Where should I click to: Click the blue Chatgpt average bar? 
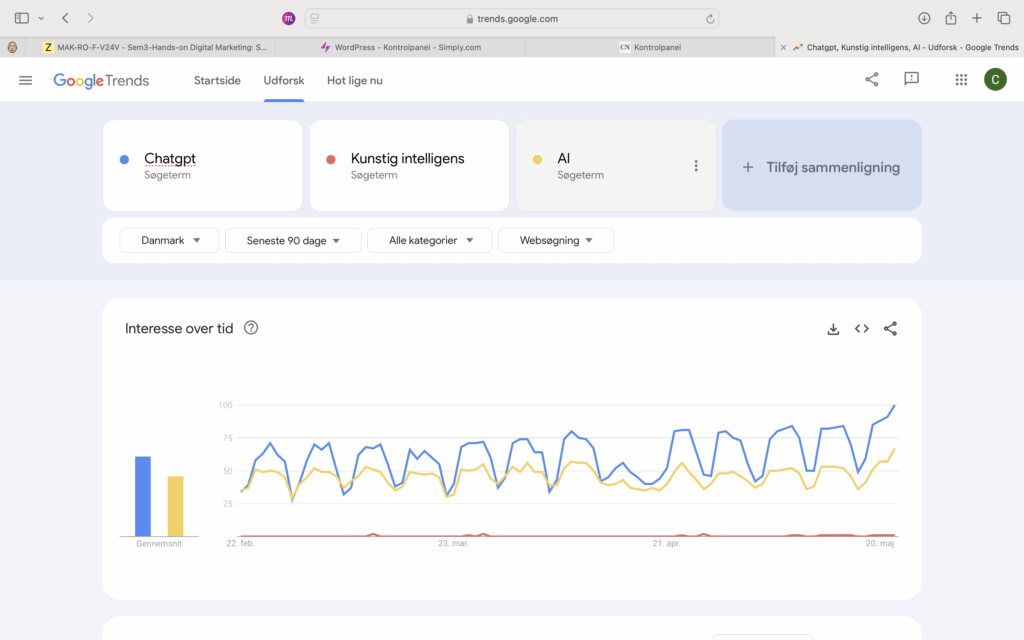point(143,496)
